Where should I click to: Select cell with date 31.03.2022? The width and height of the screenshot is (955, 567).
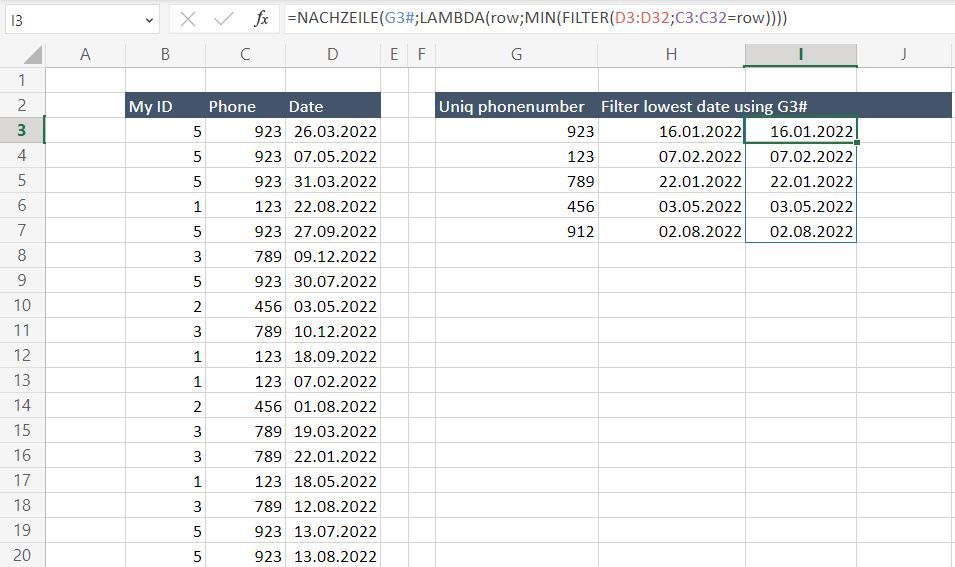point(333,180)
